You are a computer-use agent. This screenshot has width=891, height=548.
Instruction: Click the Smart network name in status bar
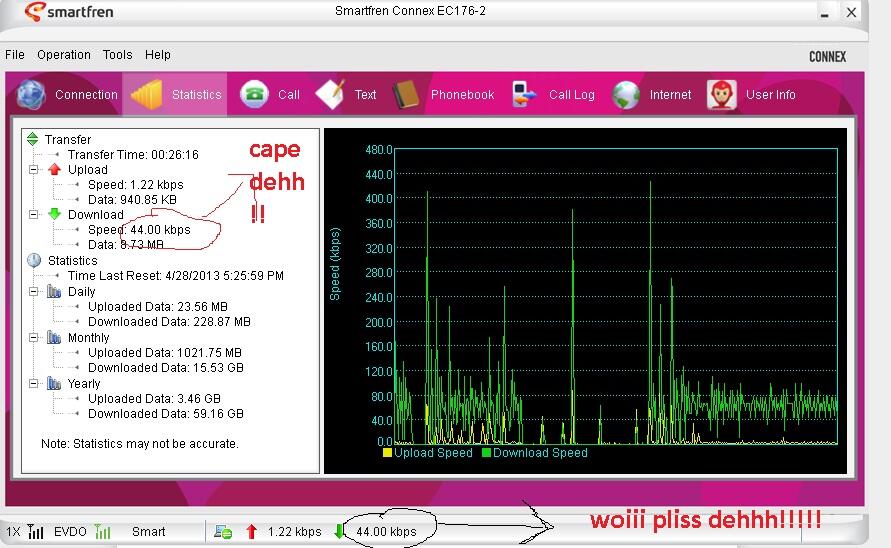click(148, 532)
